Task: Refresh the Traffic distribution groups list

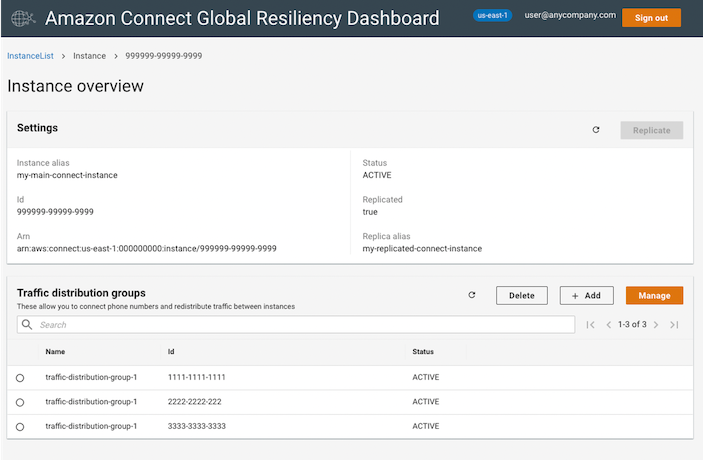Action: 472,295
